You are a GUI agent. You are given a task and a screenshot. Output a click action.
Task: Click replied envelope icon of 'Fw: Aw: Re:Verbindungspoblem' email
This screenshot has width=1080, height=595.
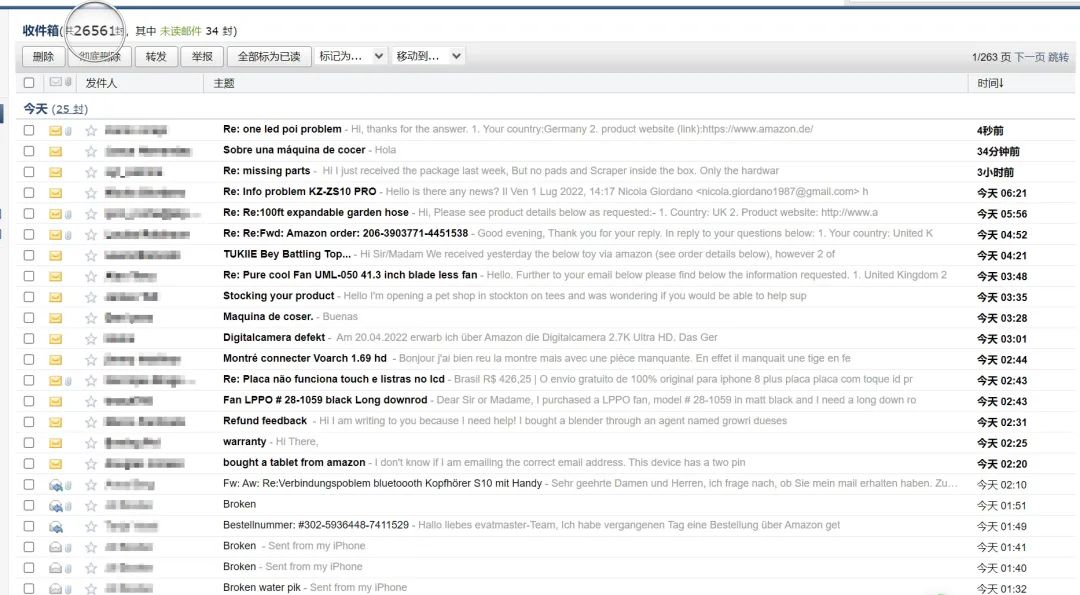click(x=56, y=485)
